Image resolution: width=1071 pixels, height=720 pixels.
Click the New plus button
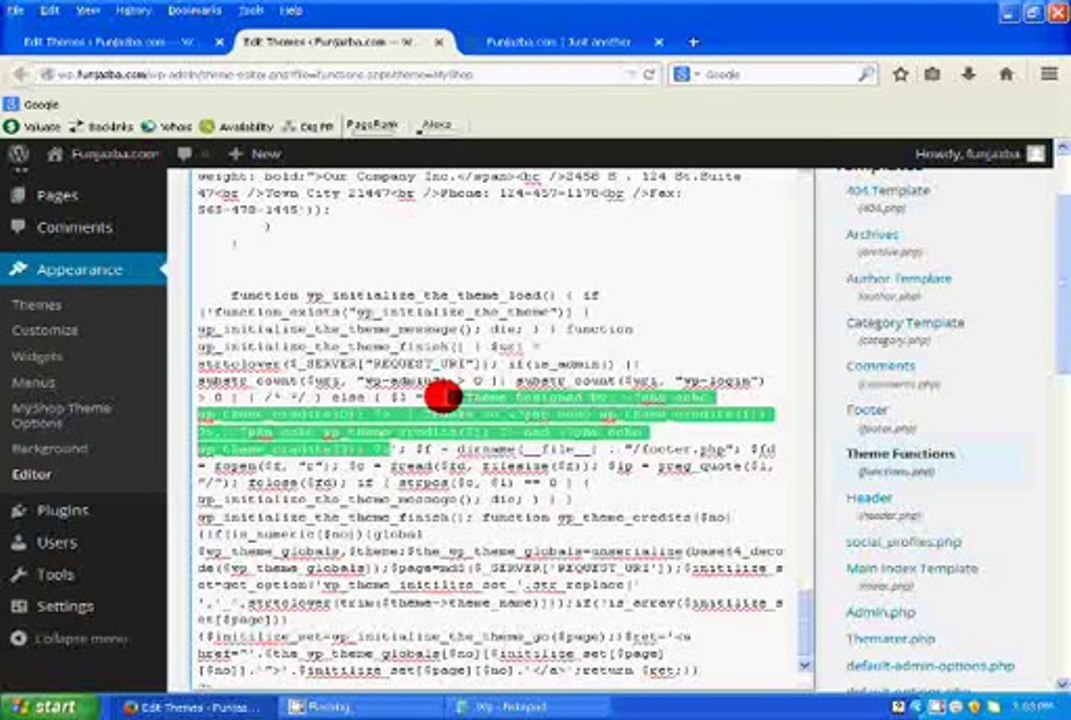(x=255, y=154)
